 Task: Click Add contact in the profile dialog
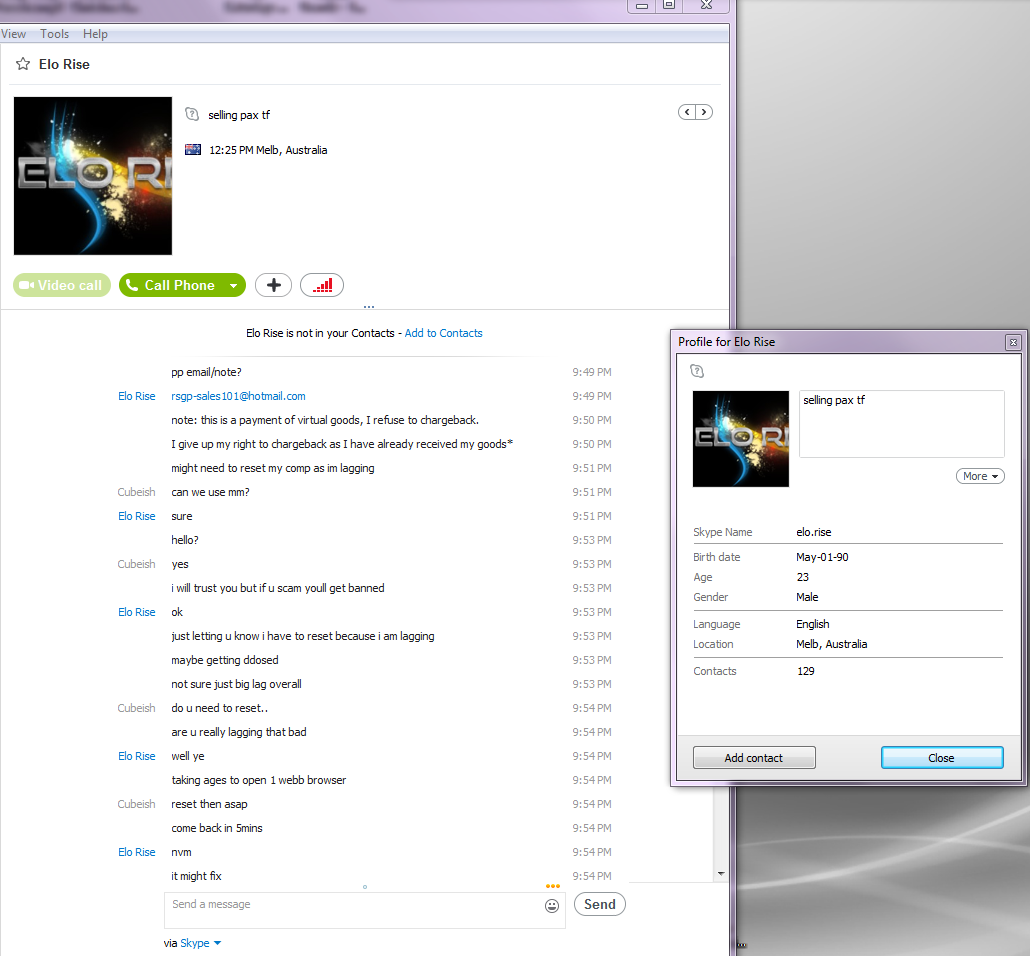(754, 758)
